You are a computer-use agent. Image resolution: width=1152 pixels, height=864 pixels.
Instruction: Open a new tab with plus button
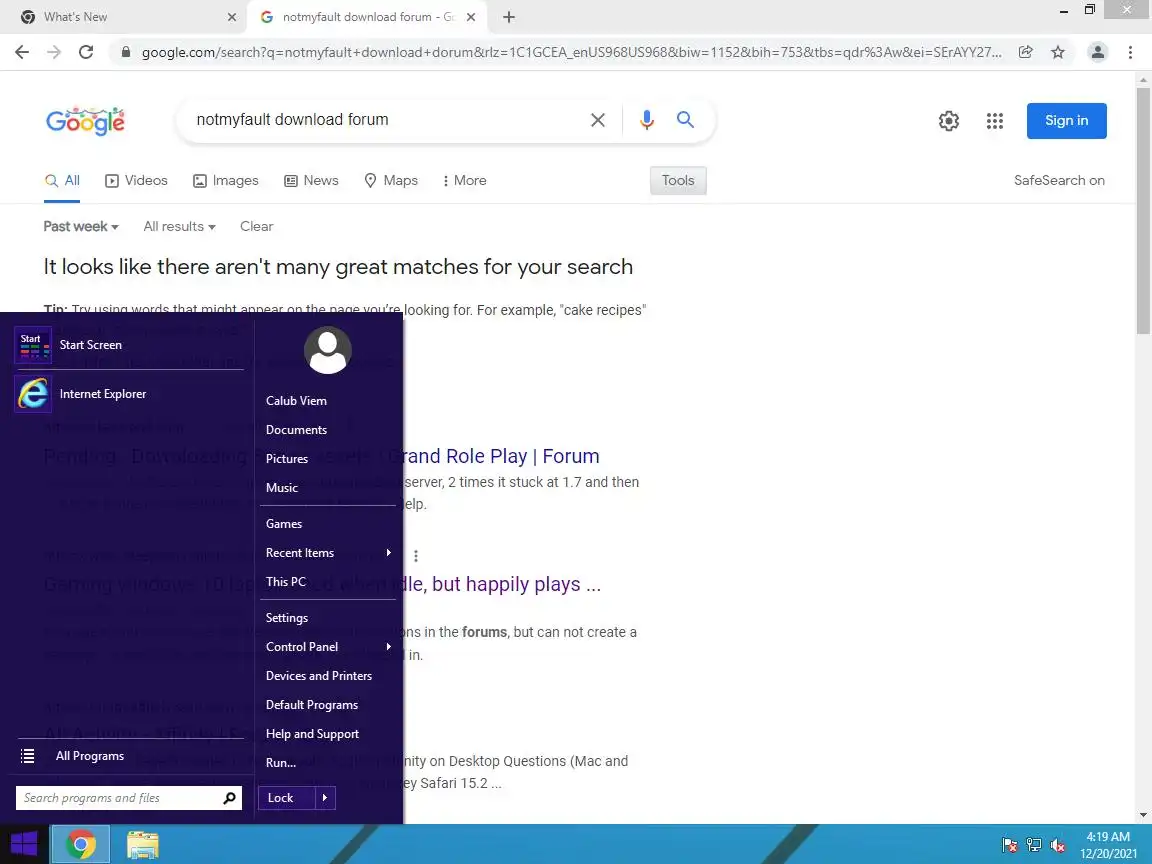(508, 17)
